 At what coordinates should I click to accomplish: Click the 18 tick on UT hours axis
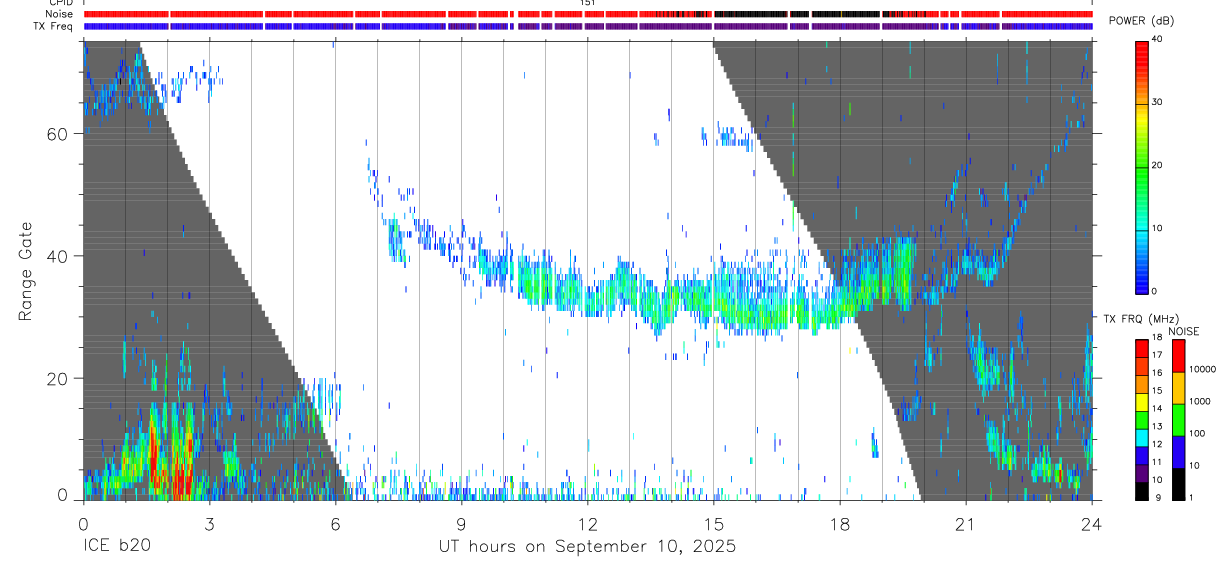point(839,524)
